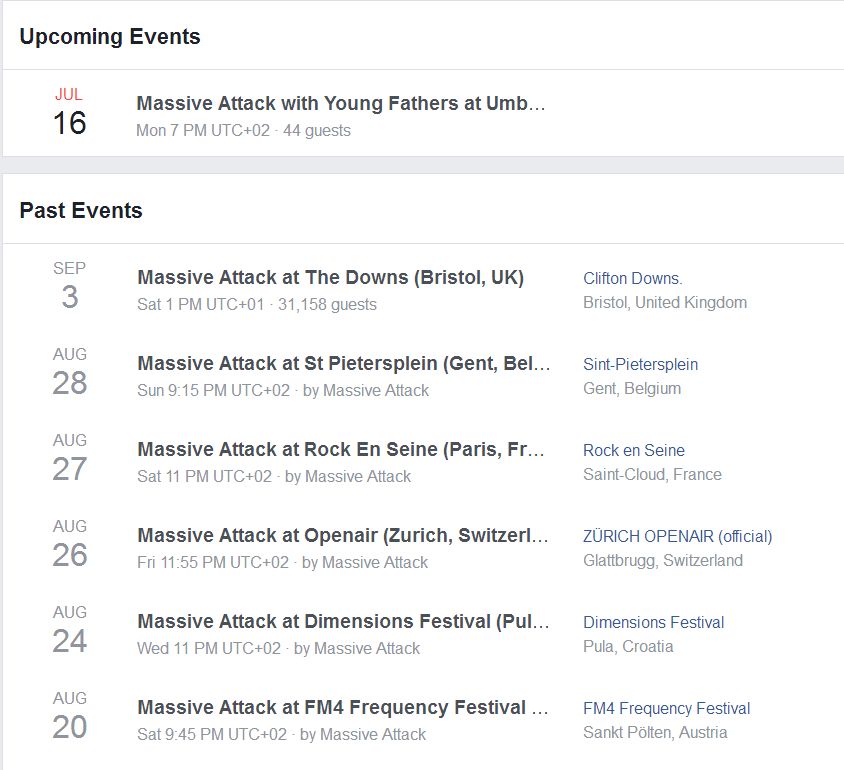Open the Dimensions Festival event title
Viewport: 844px width, 770px height.
click(x=343, y=621)
